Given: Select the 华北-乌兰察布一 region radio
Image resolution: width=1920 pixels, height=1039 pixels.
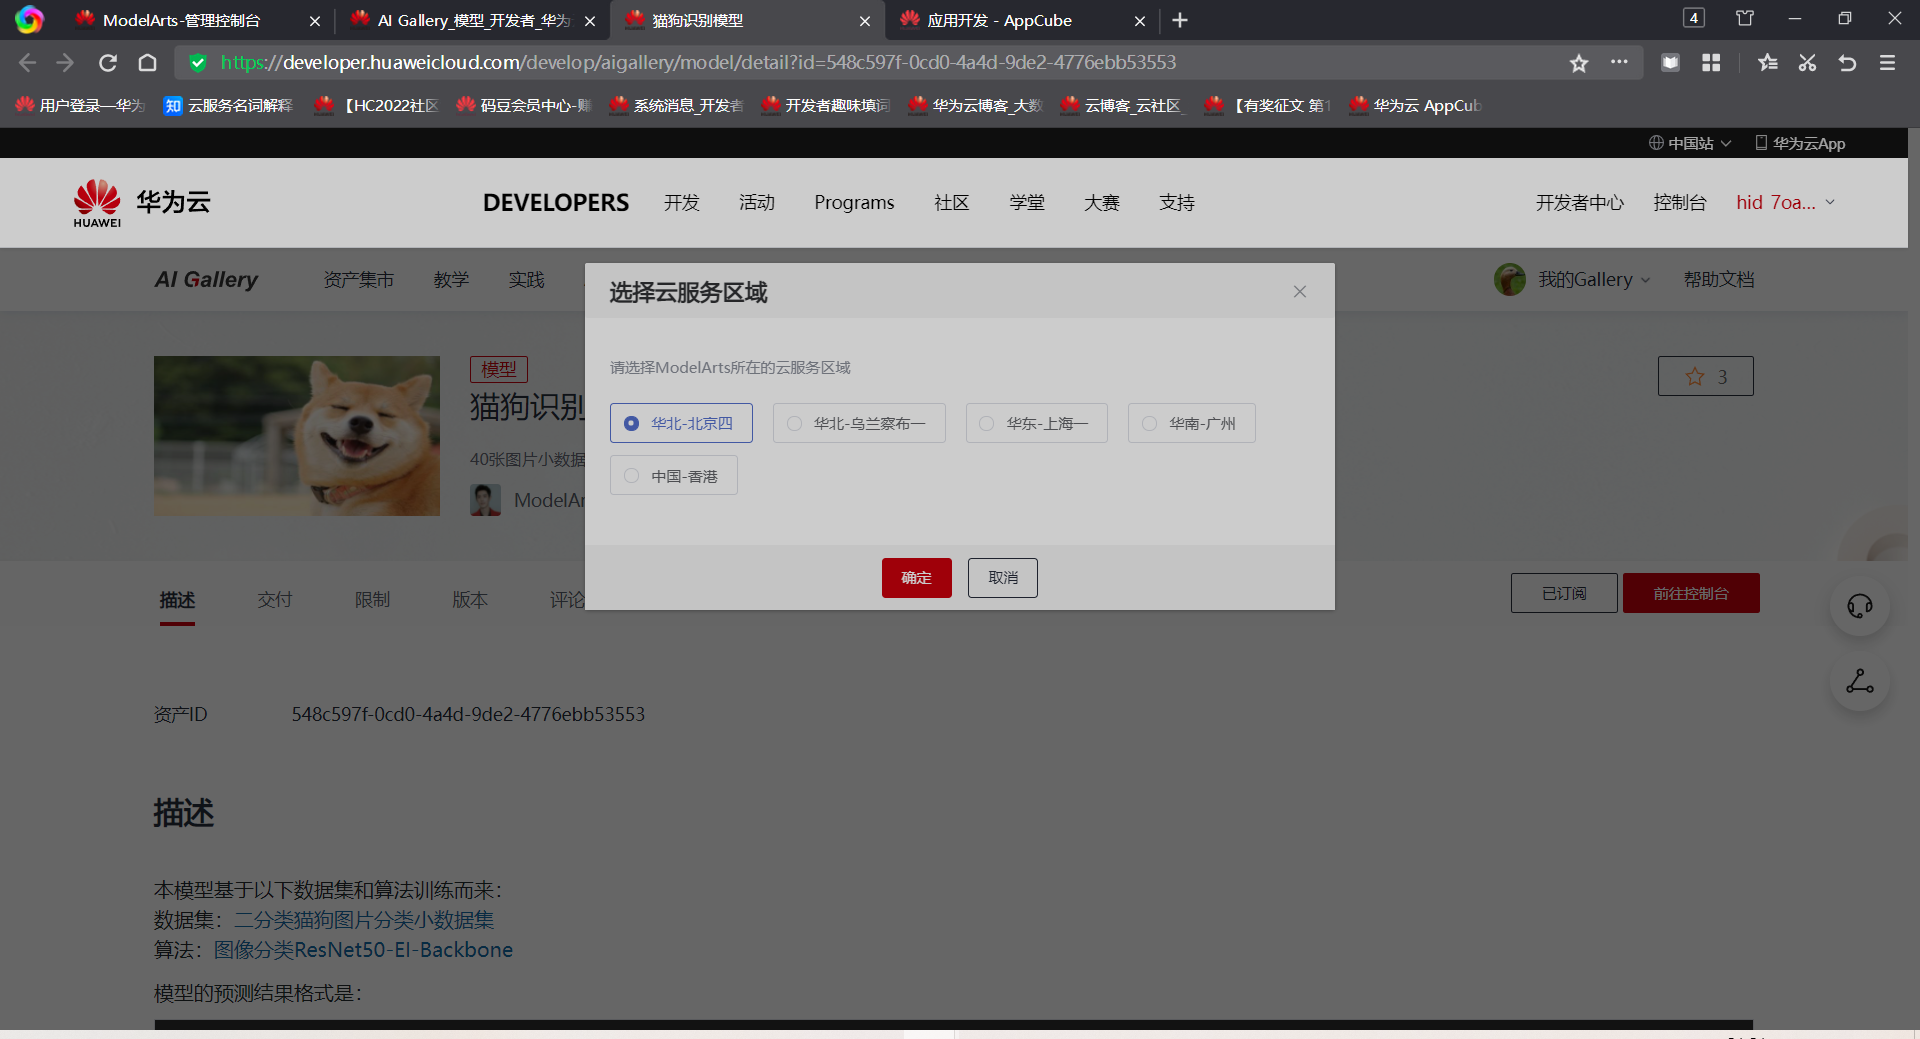Looking at the screenshot, I should click(859, 423).
